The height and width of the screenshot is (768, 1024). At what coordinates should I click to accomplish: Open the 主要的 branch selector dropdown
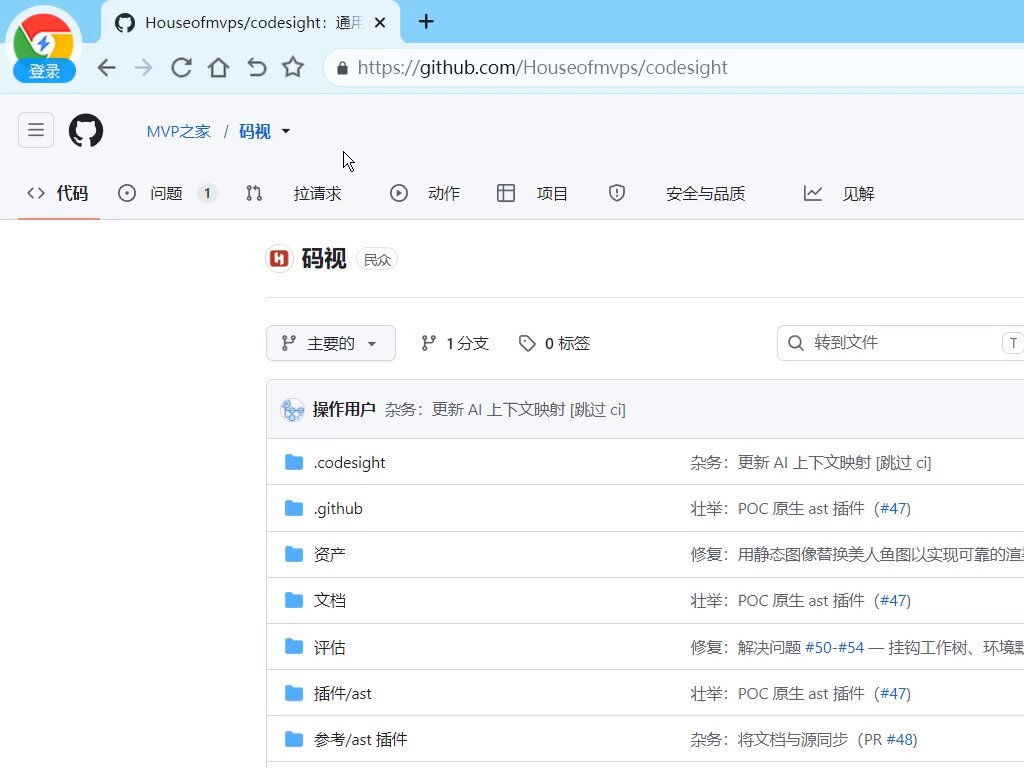[x=330, y=343]
